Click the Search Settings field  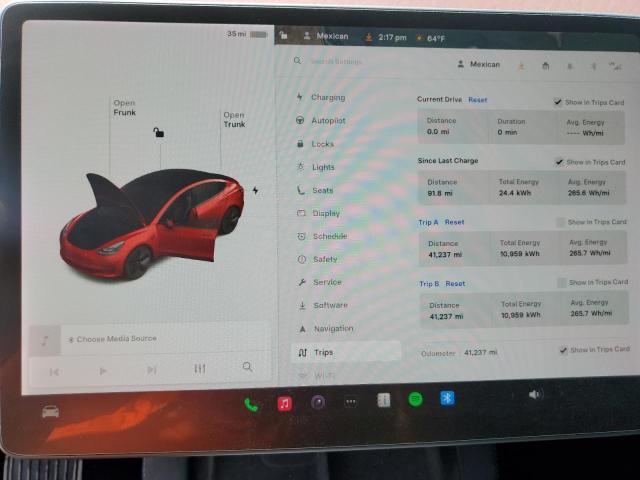(x=336, y=62)
